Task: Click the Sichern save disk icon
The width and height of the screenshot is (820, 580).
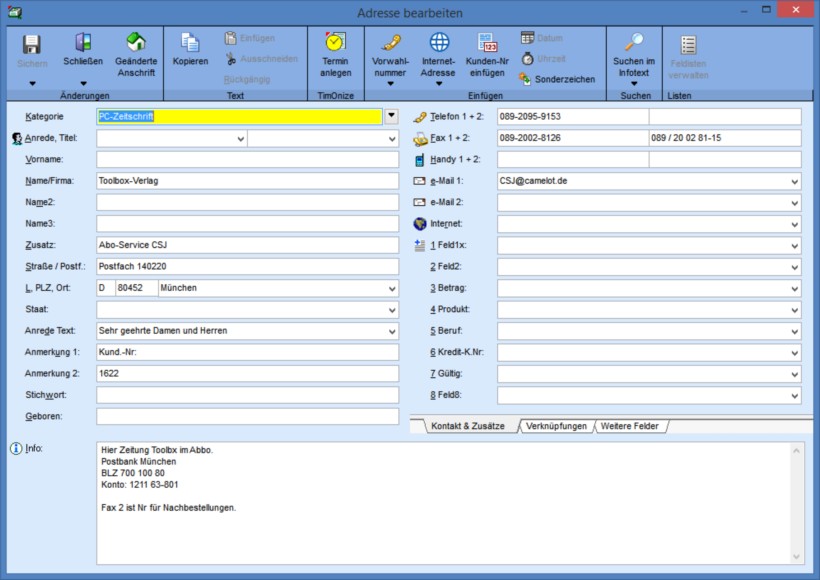Action: [x=31, y=44]
